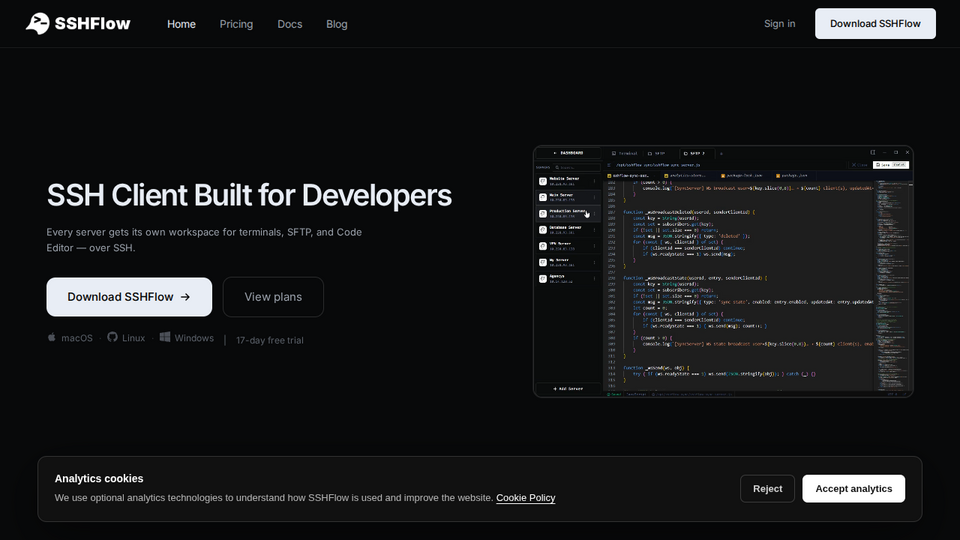Click the Linux platform icon
This screenshot has height=540, width=960.
point(112,337)
